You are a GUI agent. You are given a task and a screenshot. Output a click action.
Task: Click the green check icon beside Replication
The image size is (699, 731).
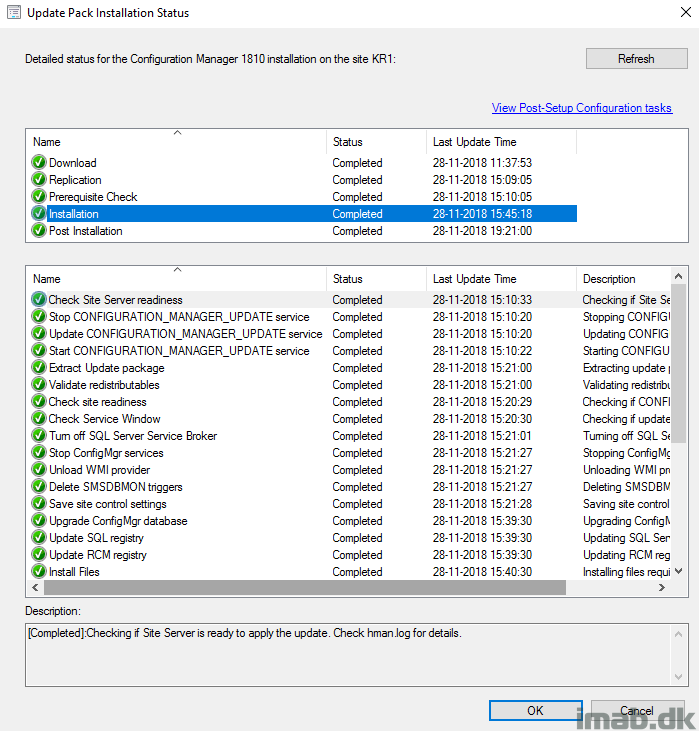click(39, 179)
